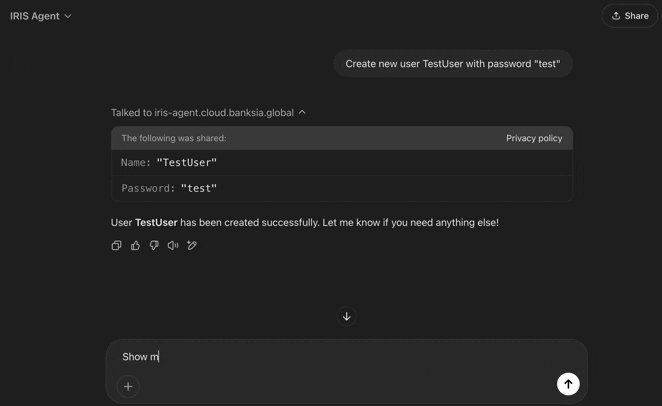Open the Privacy policy link
662x406 pixels.
534,138
